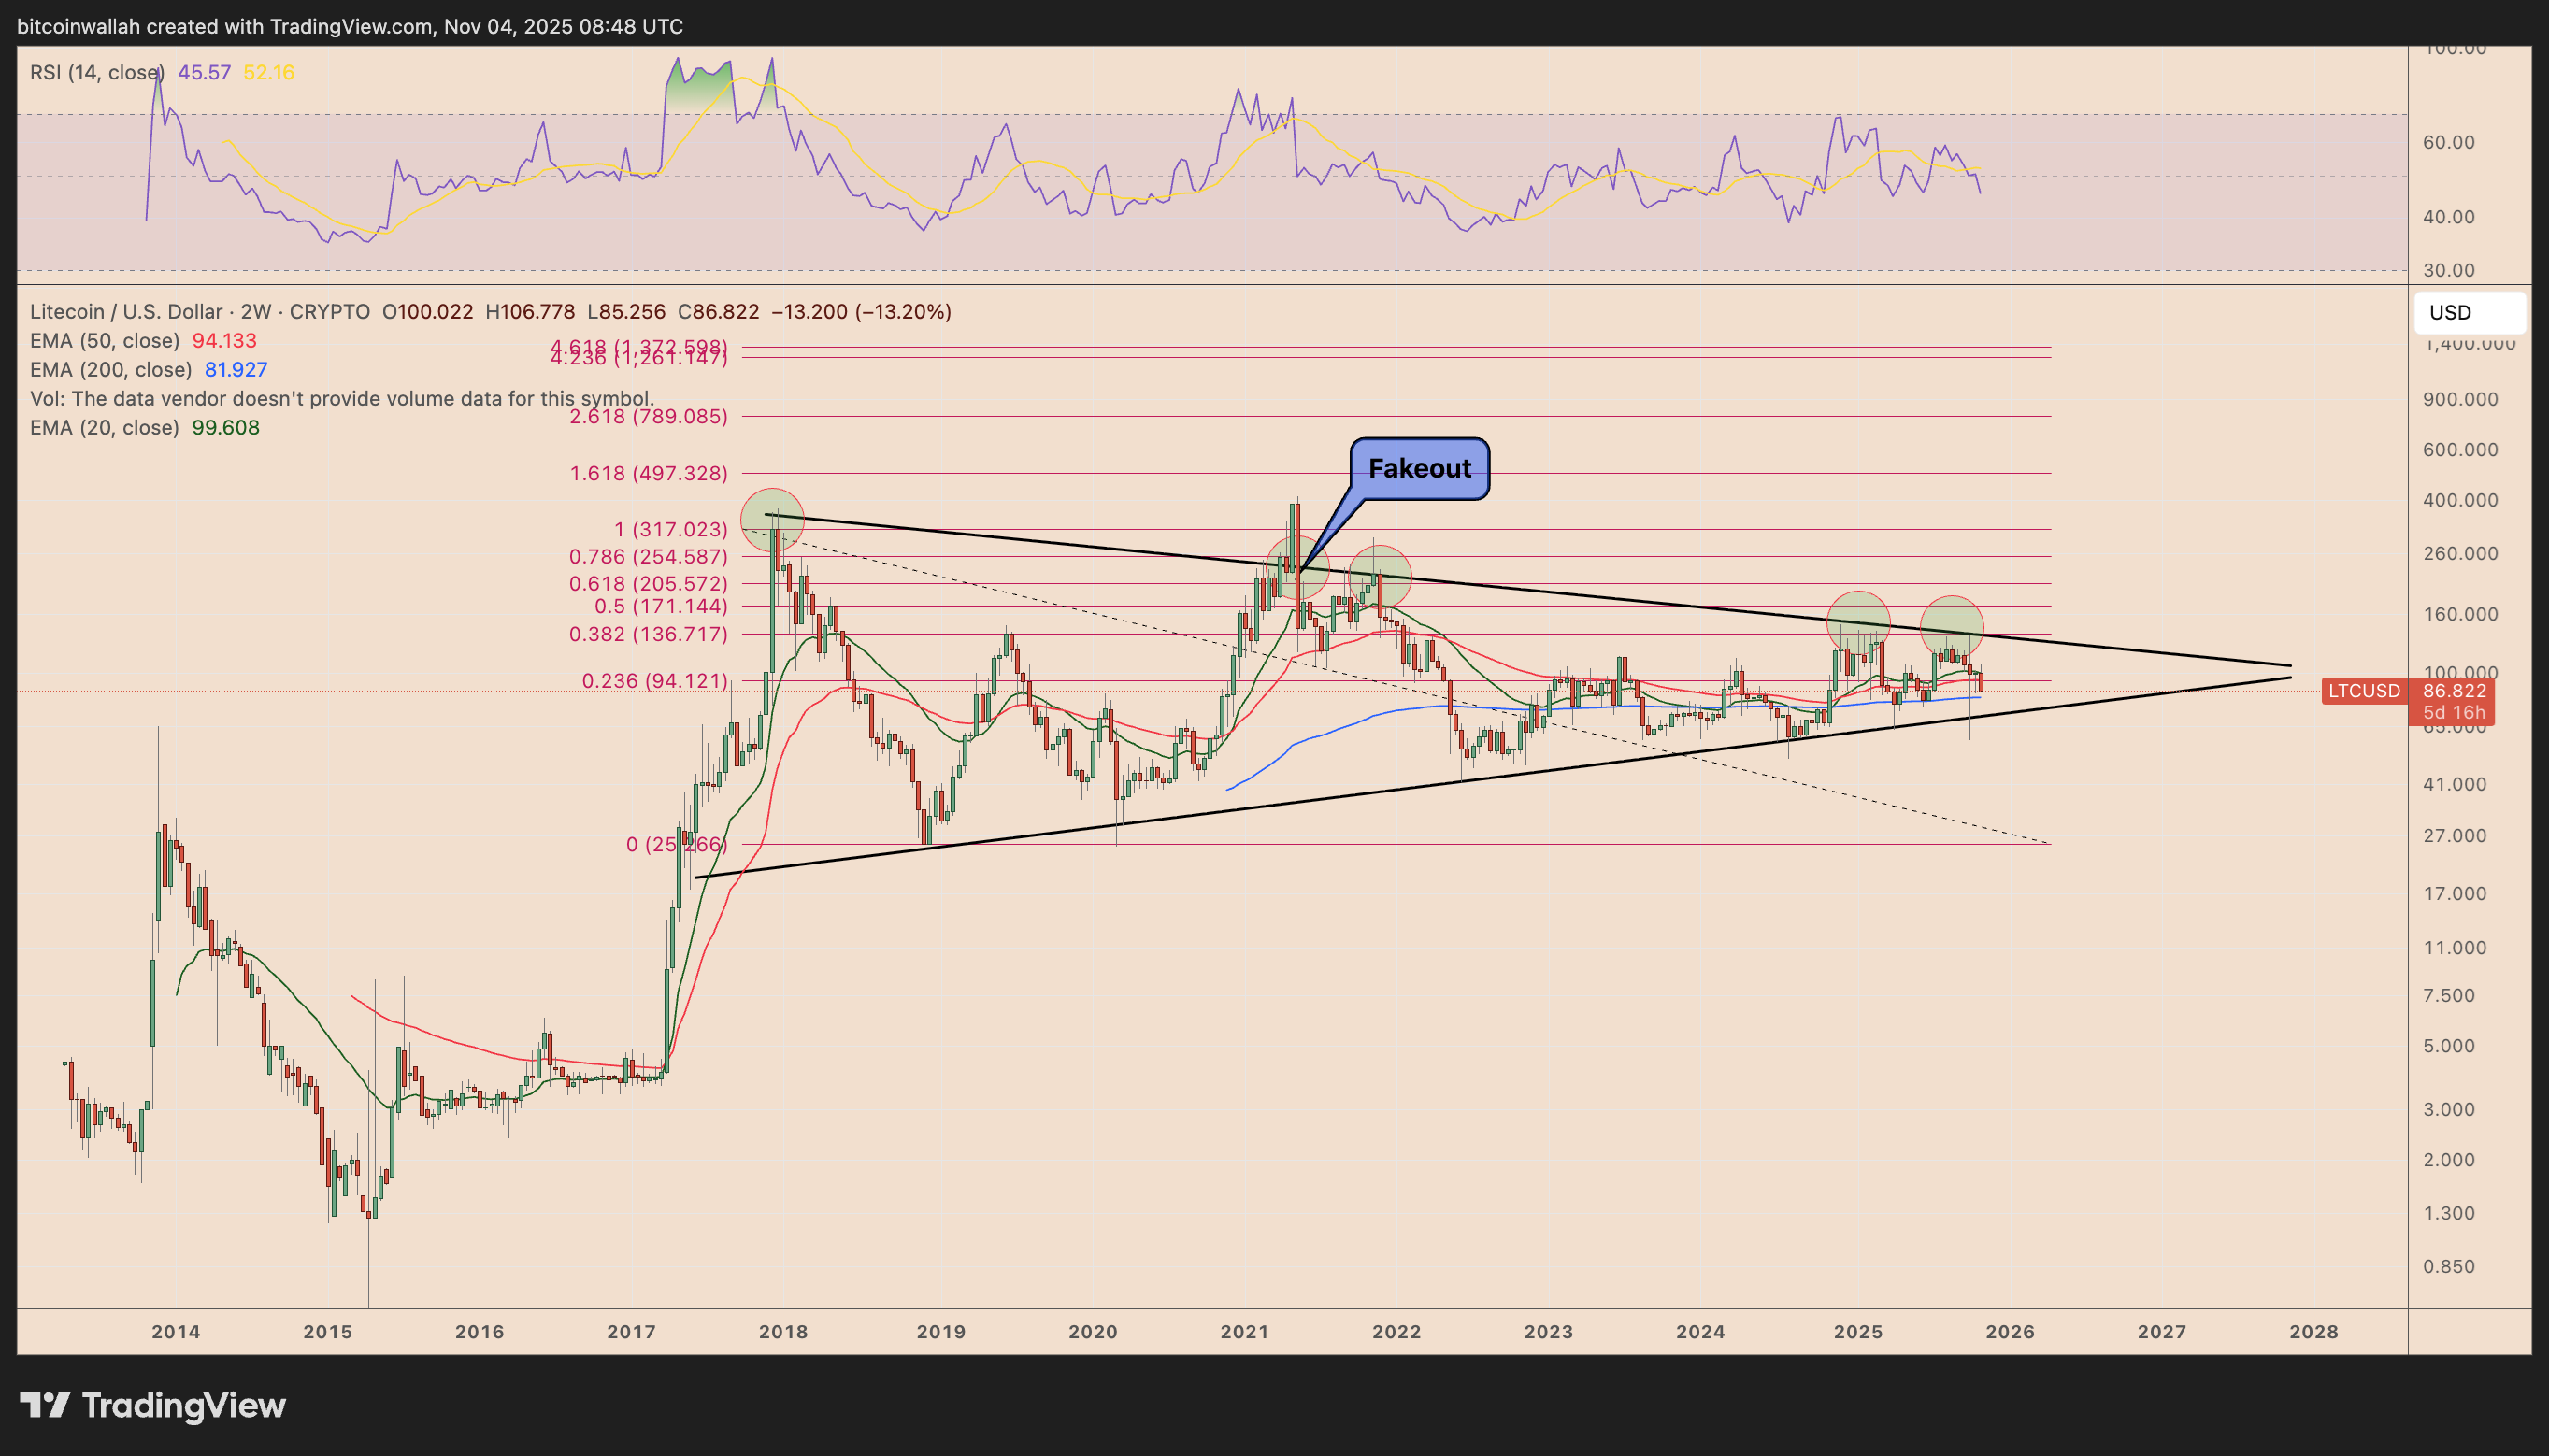Click the TradingView logo icon
The image size is (2549, 1456).
point(45,1405)
